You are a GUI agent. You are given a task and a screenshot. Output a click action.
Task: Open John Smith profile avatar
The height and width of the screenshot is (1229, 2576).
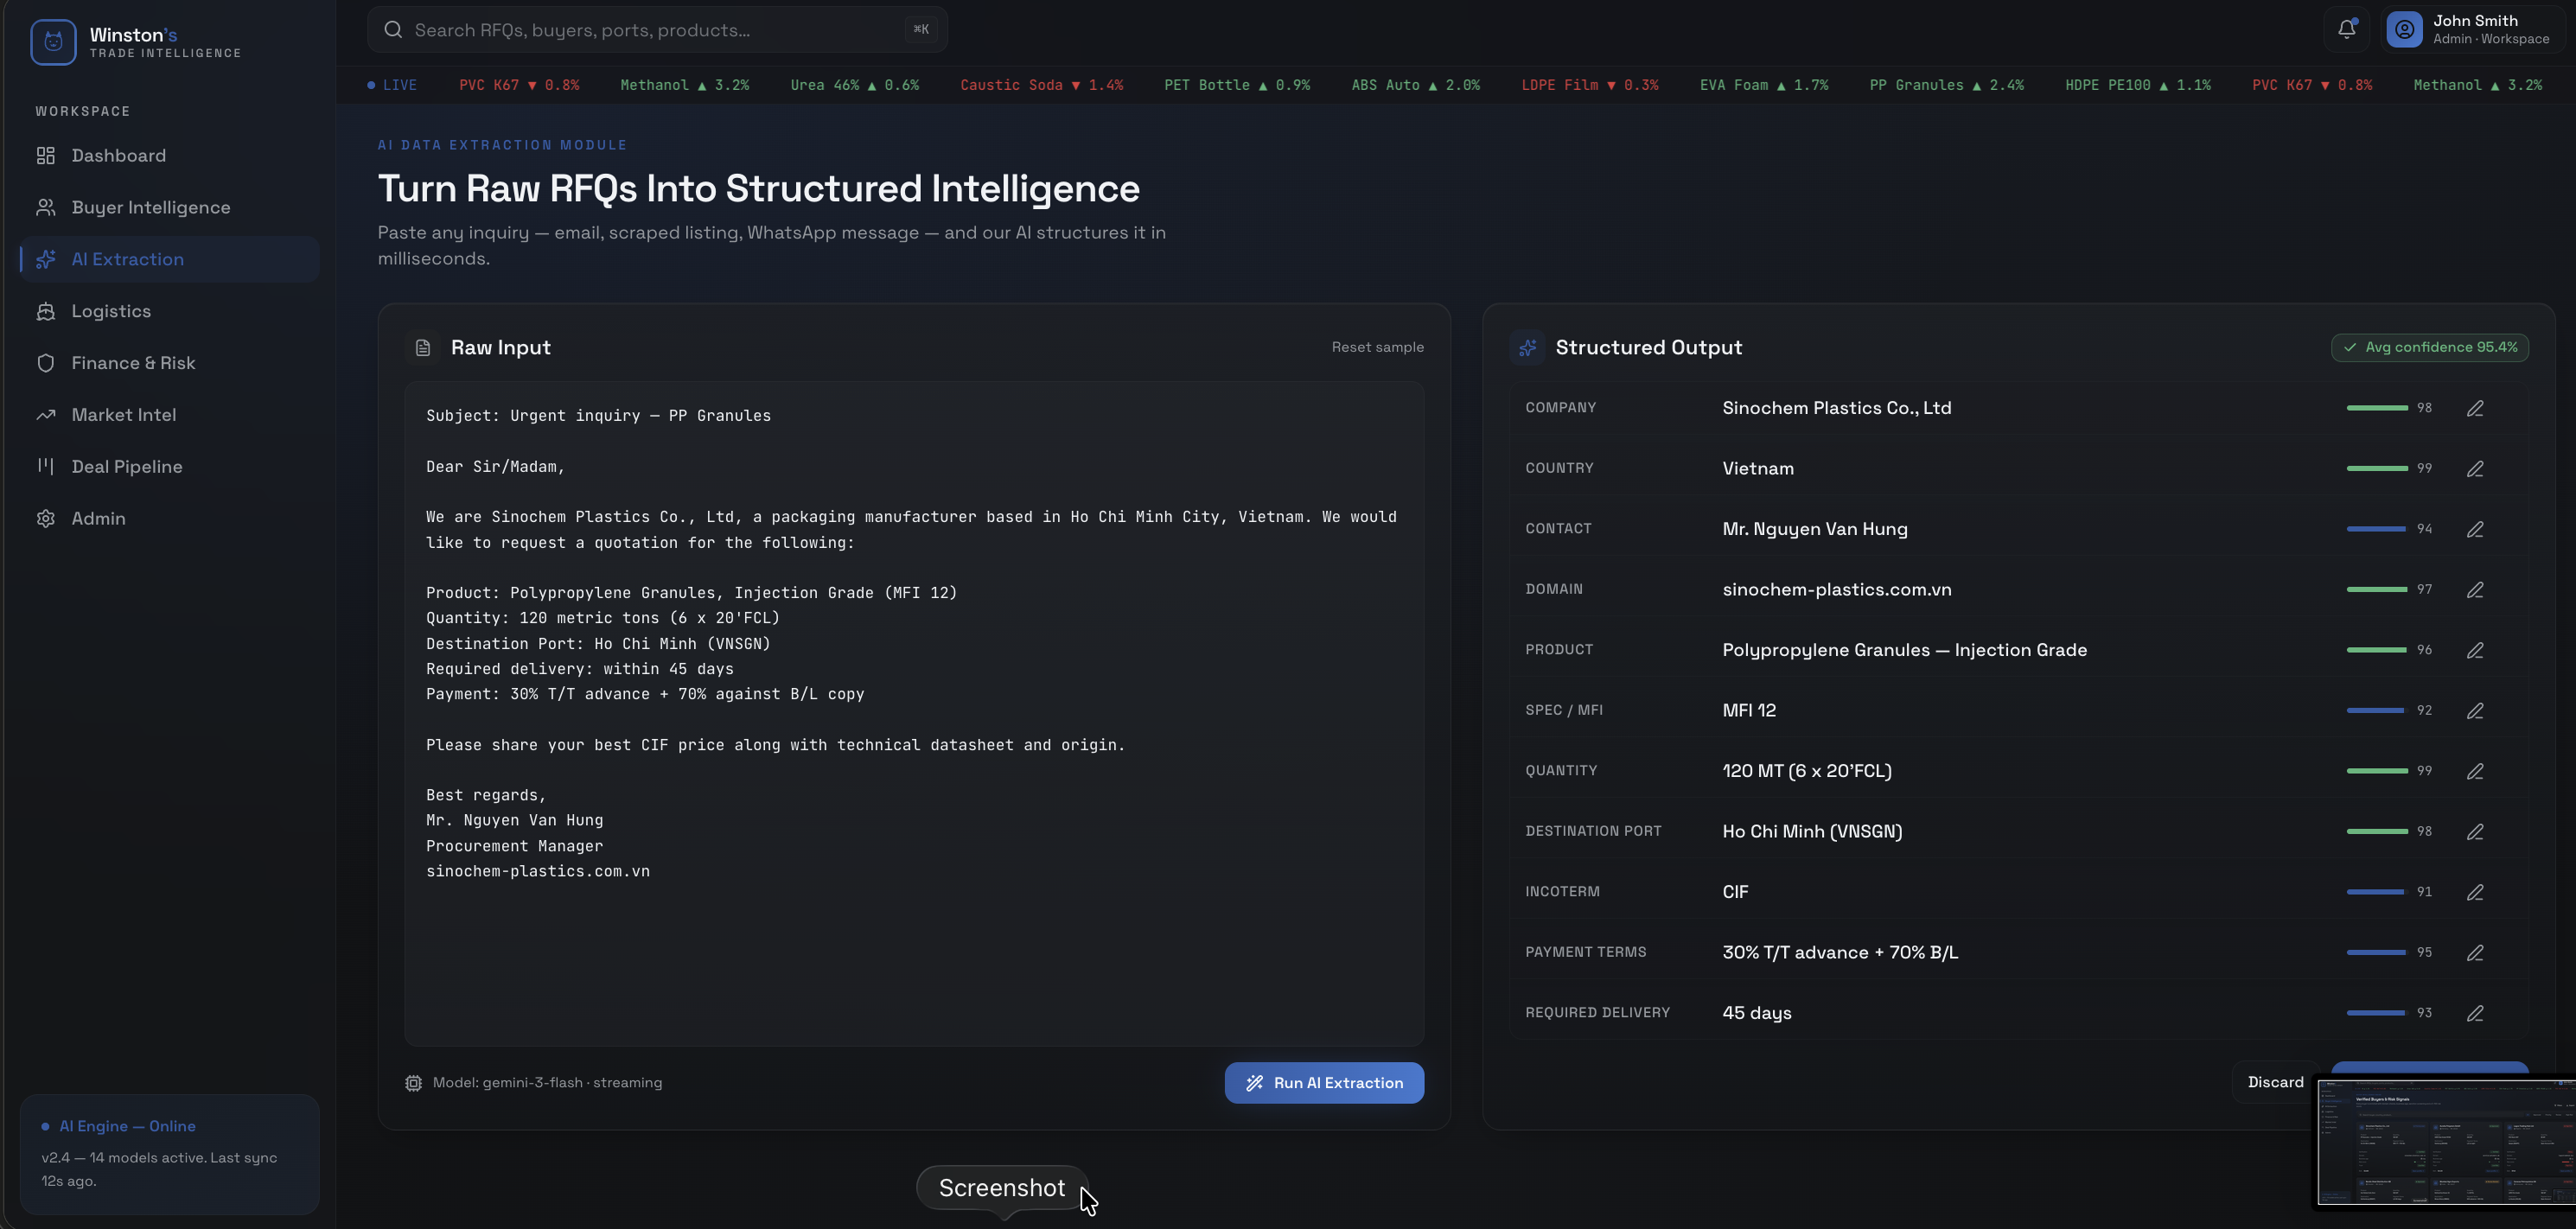(x=2404, y=30)
